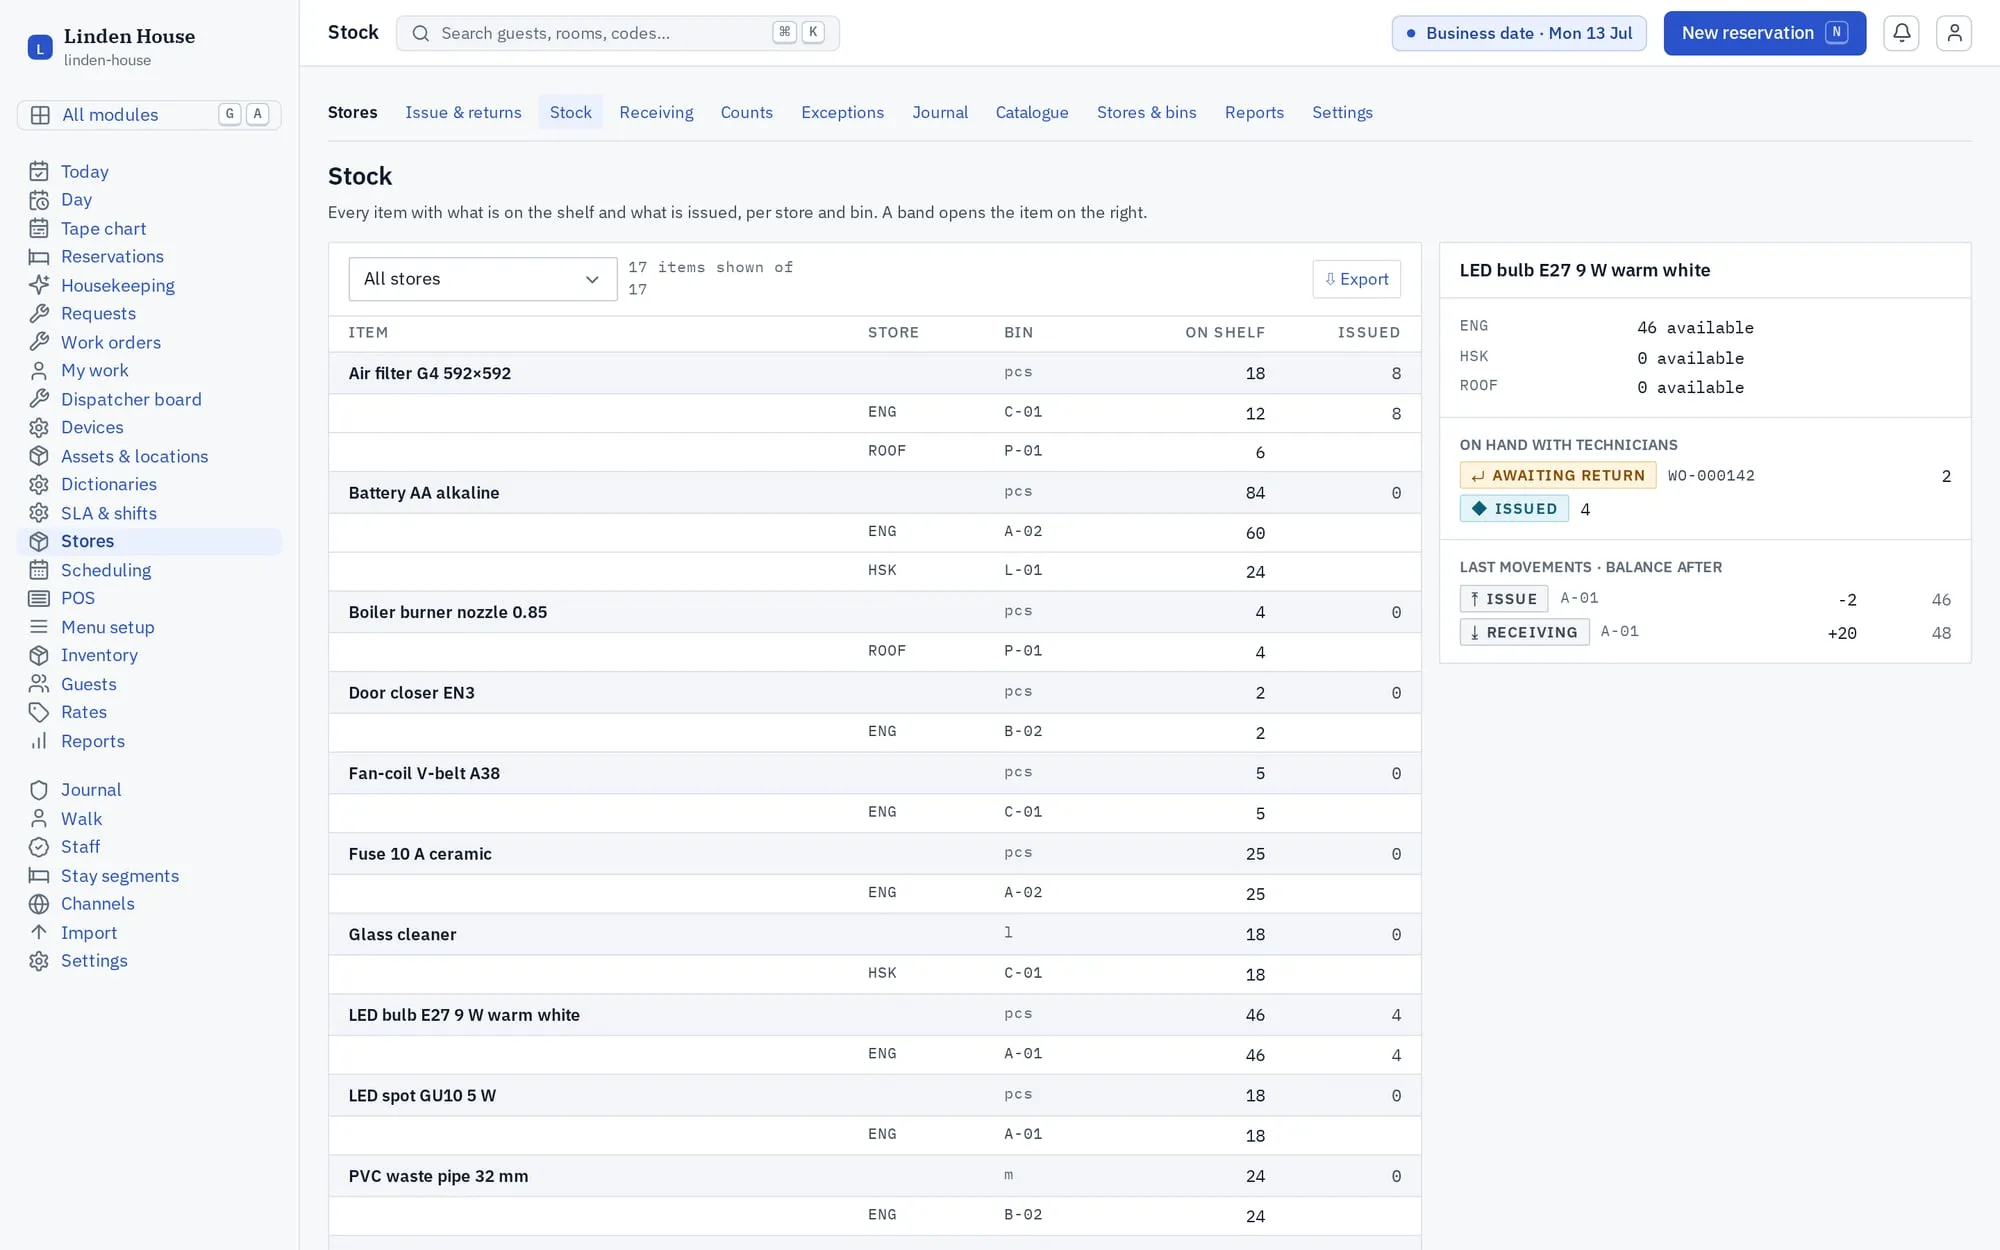Open notifications bell icon
Screen dimensions: 2000x1250
(x=1901, y=33)
